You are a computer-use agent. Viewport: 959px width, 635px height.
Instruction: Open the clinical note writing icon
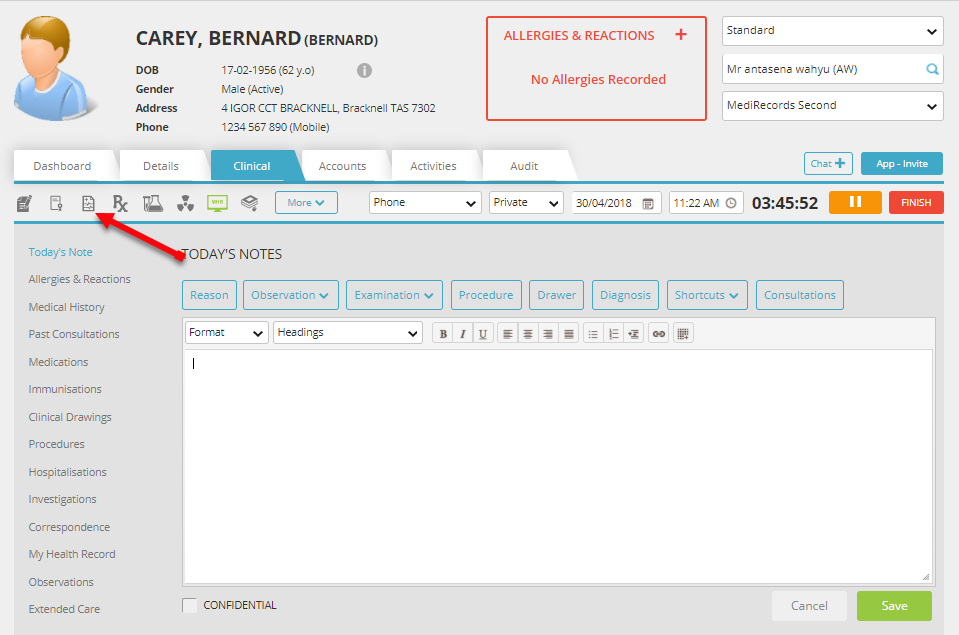pyautogui.click(x=24, y=203)
